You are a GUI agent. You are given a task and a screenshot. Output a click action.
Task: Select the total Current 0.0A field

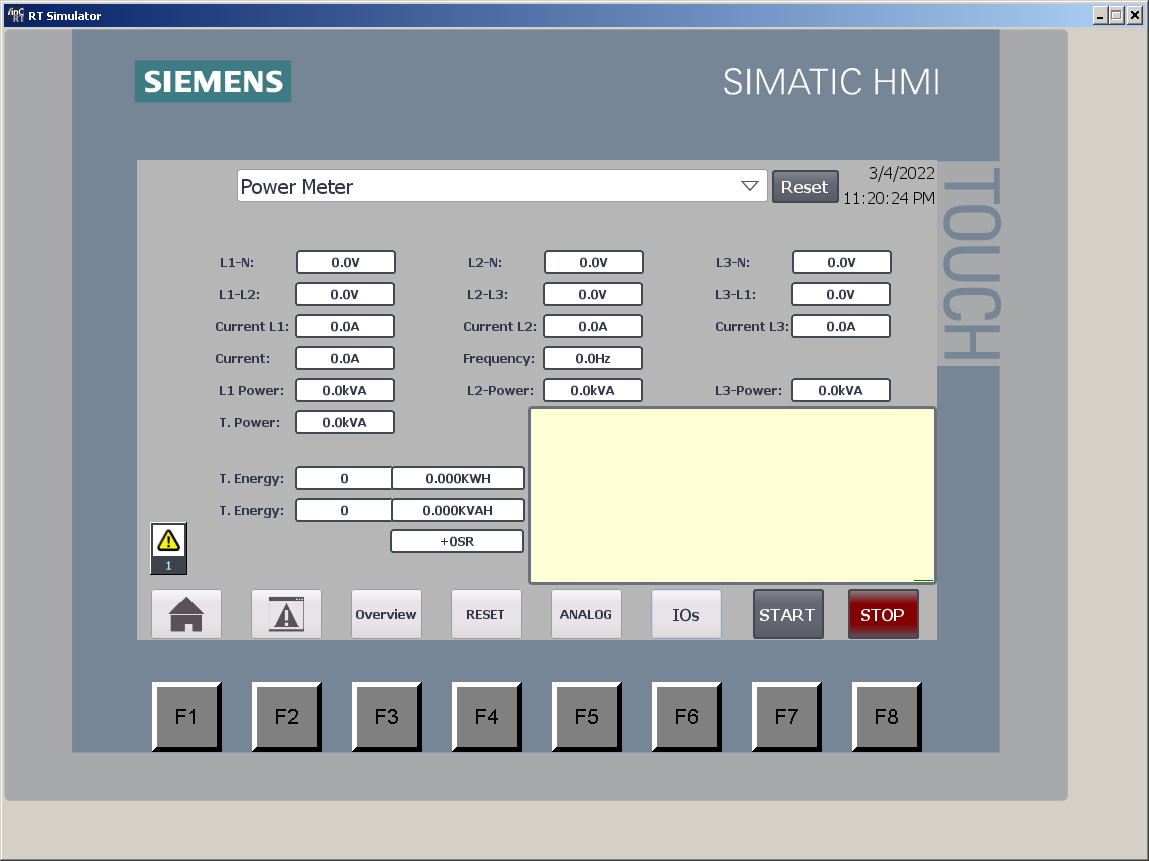345,358
